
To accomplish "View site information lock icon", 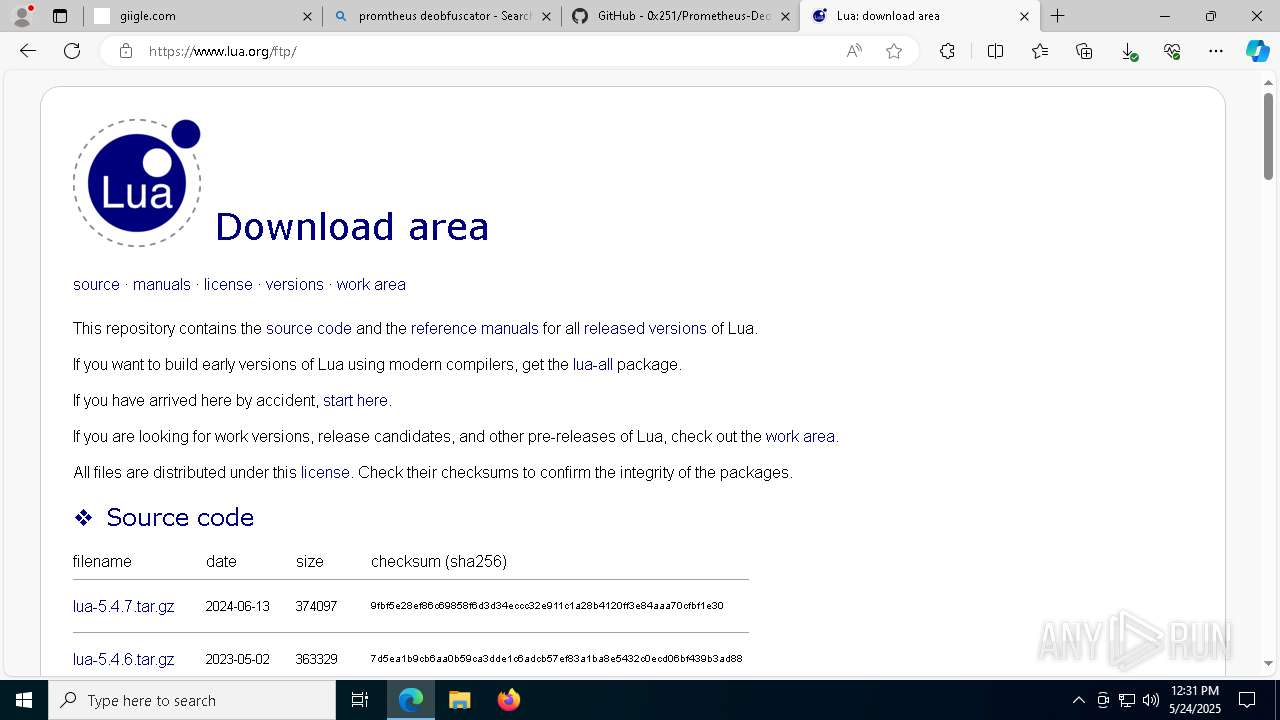I will (126, 51).
